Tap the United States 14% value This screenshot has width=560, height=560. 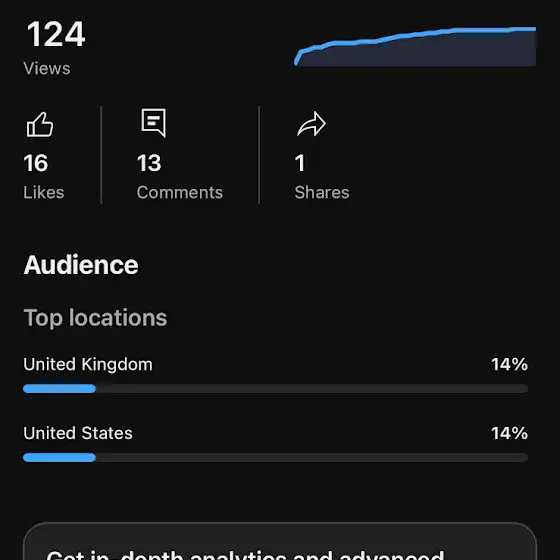click(510, 433)
